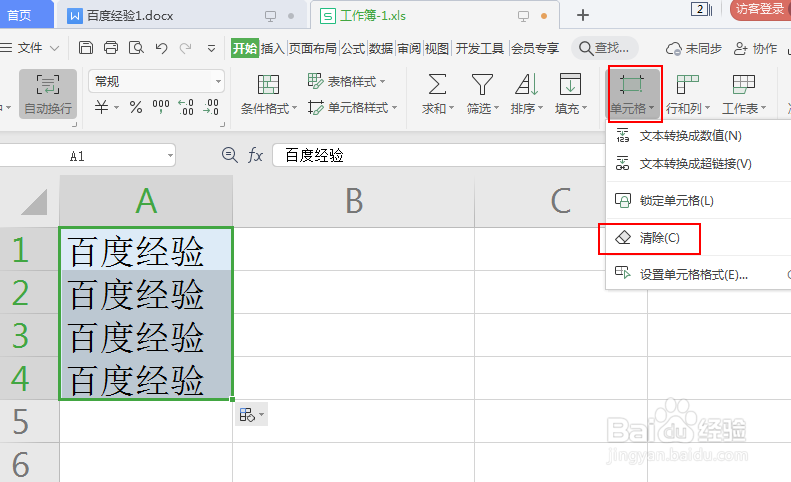The height and width of the screenshot is (482, 791).
Task: Decrease decimal places icon
Action: click(x=211, y=107)
